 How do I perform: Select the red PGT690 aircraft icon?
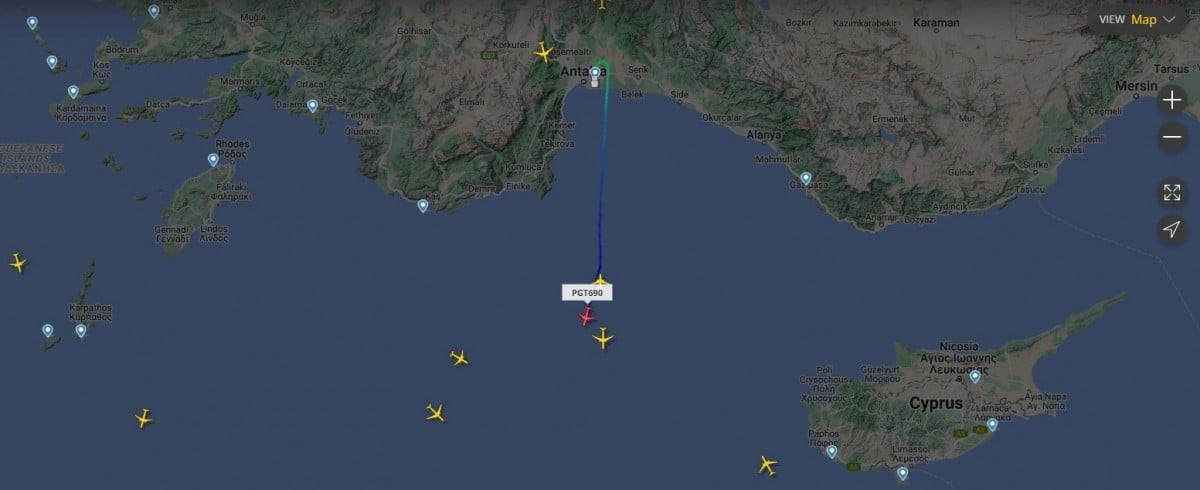tap(586, 317)
